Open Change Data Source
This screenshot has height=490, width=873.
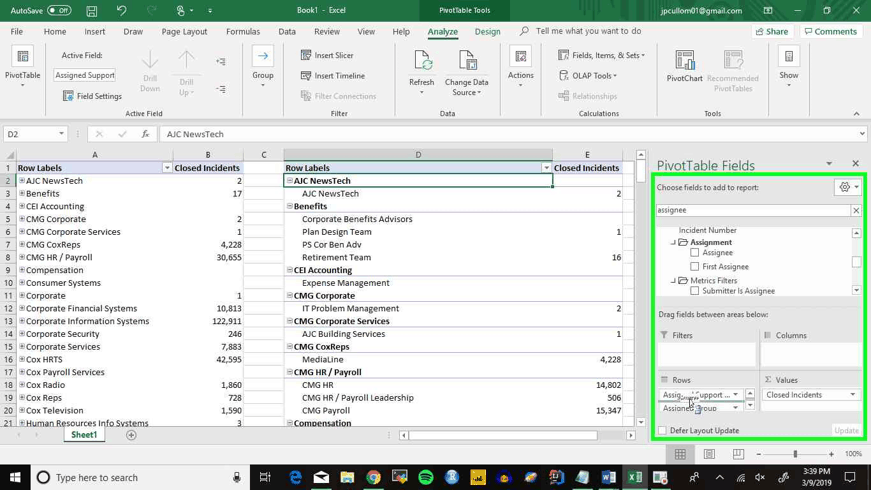(x=467, y=72)
